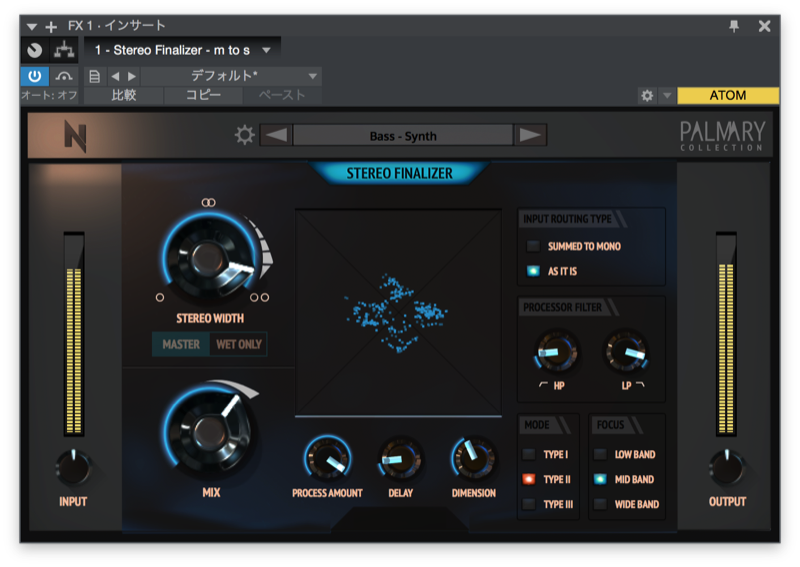Click the double circles wide icon under width

pos(260,298)
